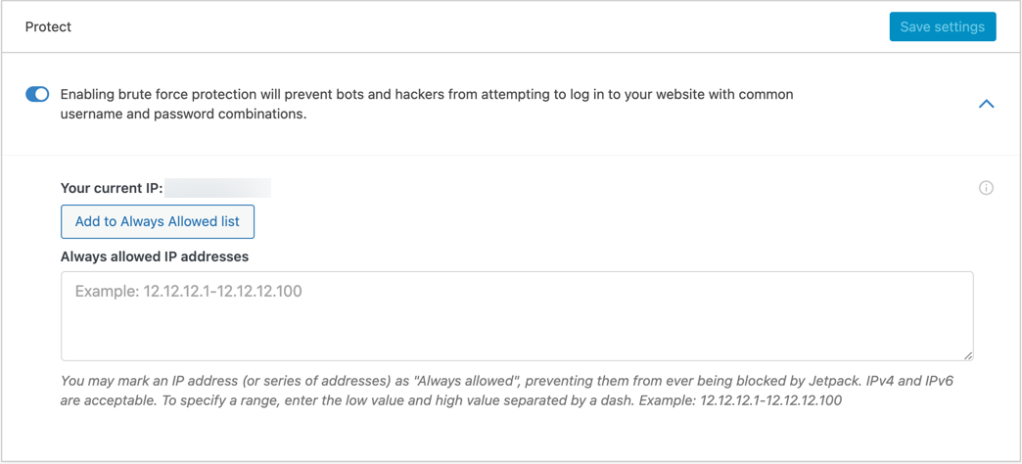Click the info icon beside current IP
Image resolution: width=1022 pixels, height=464 pixels.
(986, 188)
